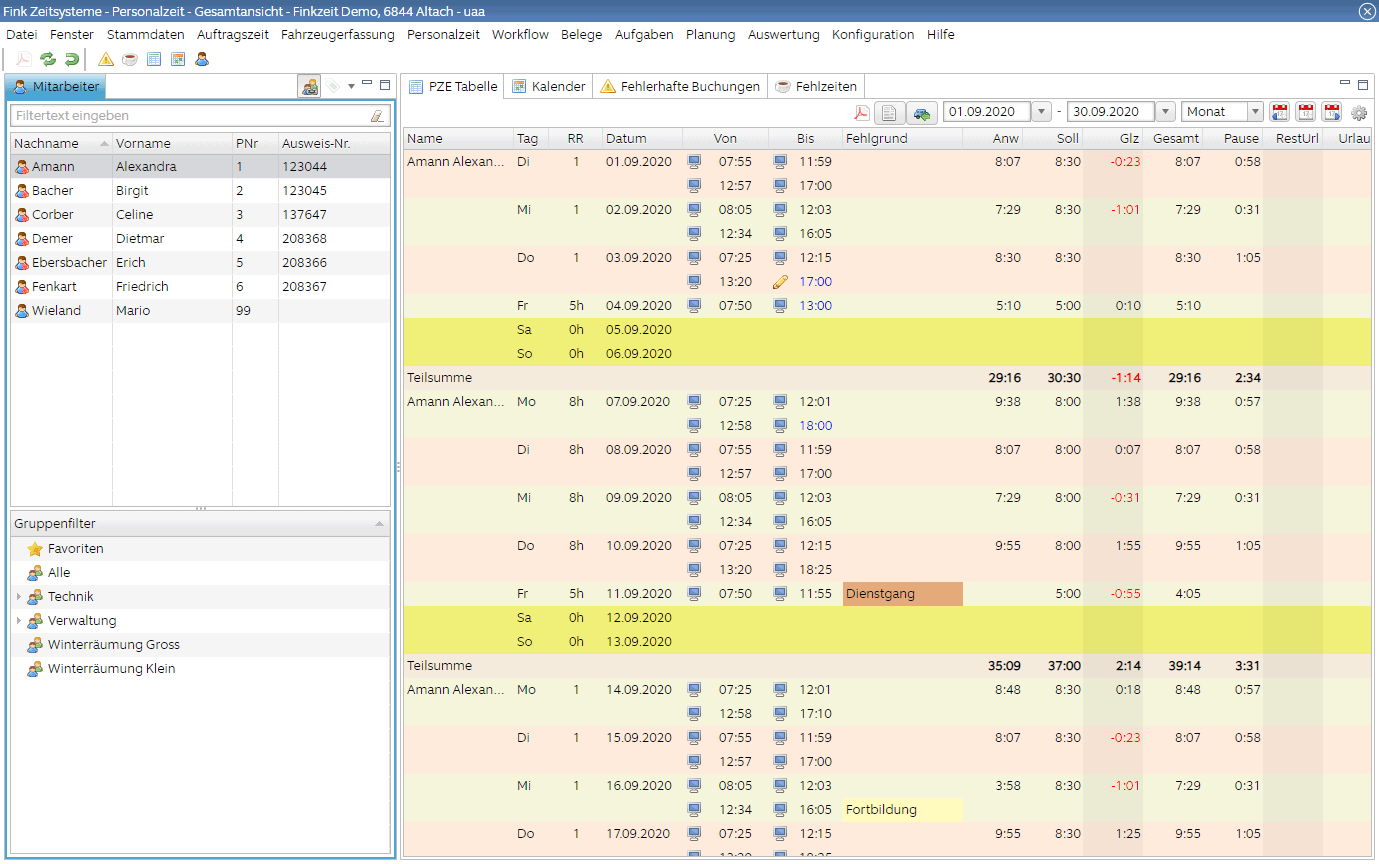The width and height of the screenshot is (1379, 864).
Task: Switch to the Kalender tab
Action: 548,87
